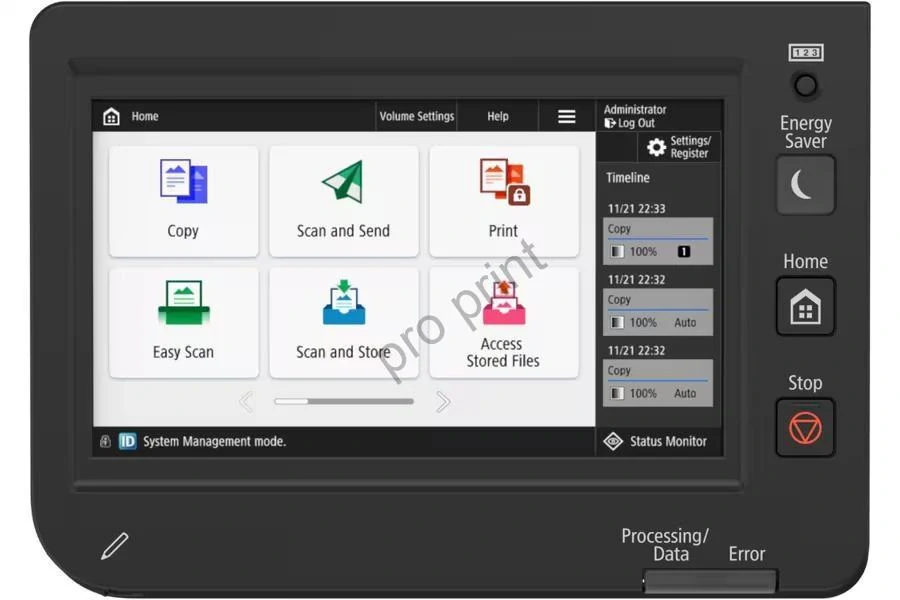Open Scan and Send tile
The width and height of the screenshot is (900, 600).
click(343, 201)
